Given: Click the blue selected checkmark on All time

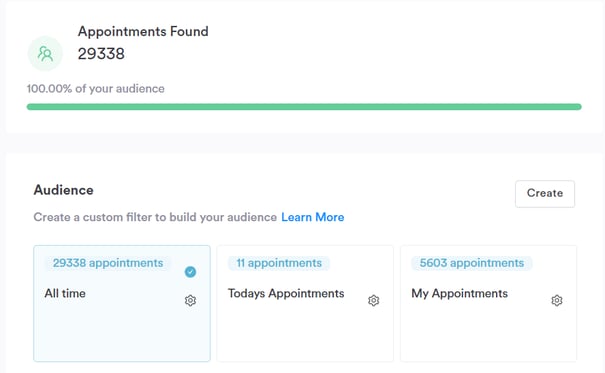Looking at the screenshot, I should click(190, 272).
